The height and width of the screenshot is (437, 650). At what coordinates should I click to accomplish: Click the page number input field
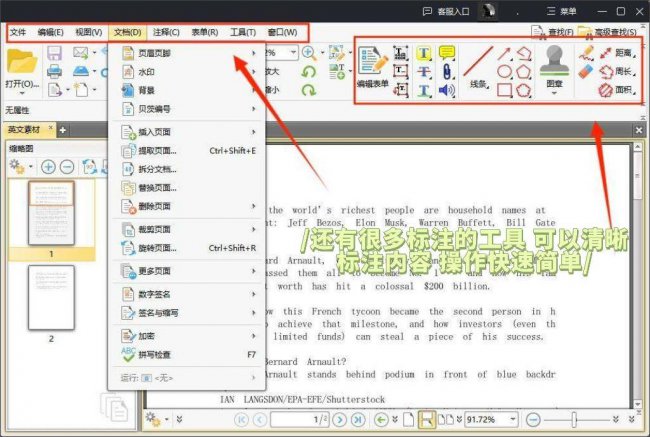pyautogui.click(x=300, y=420)
